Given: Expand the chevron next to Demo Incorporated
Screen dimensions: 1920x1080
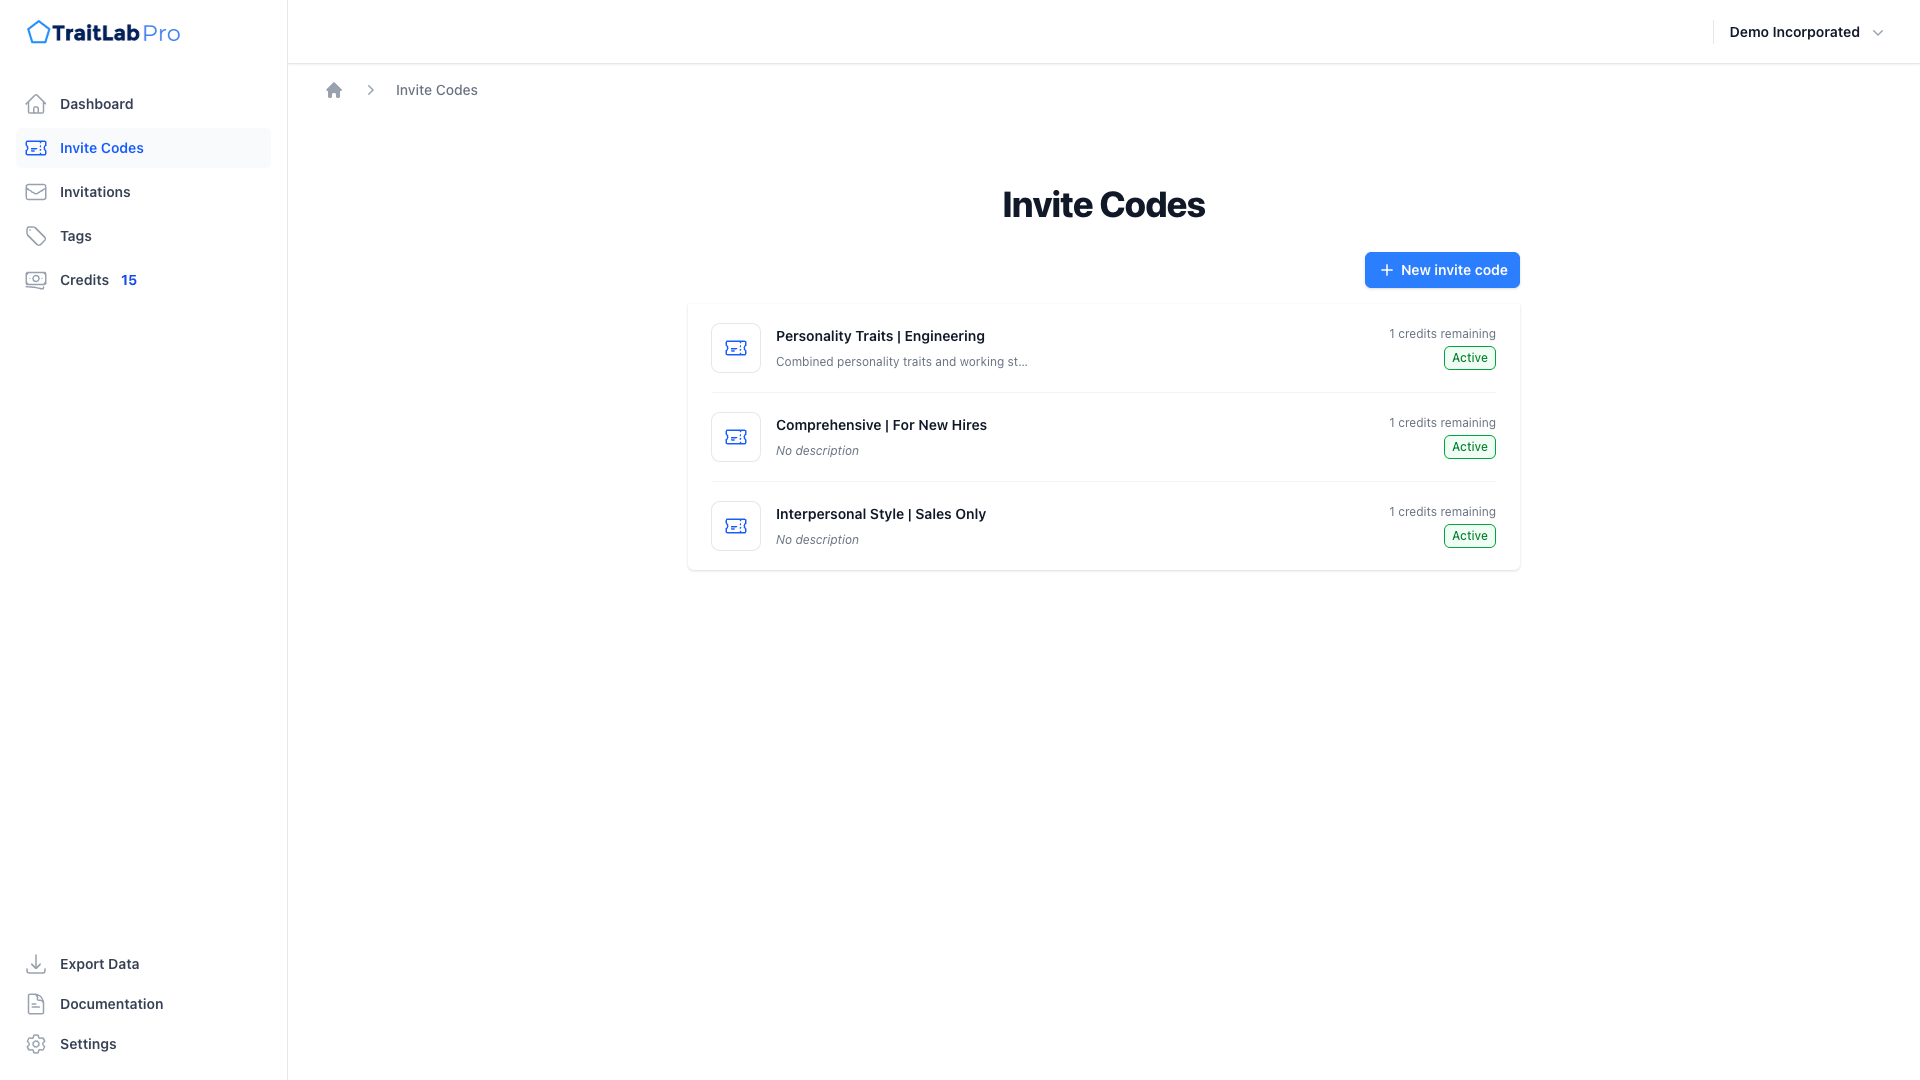Looking at the screenshot, I should [1878, 33].
